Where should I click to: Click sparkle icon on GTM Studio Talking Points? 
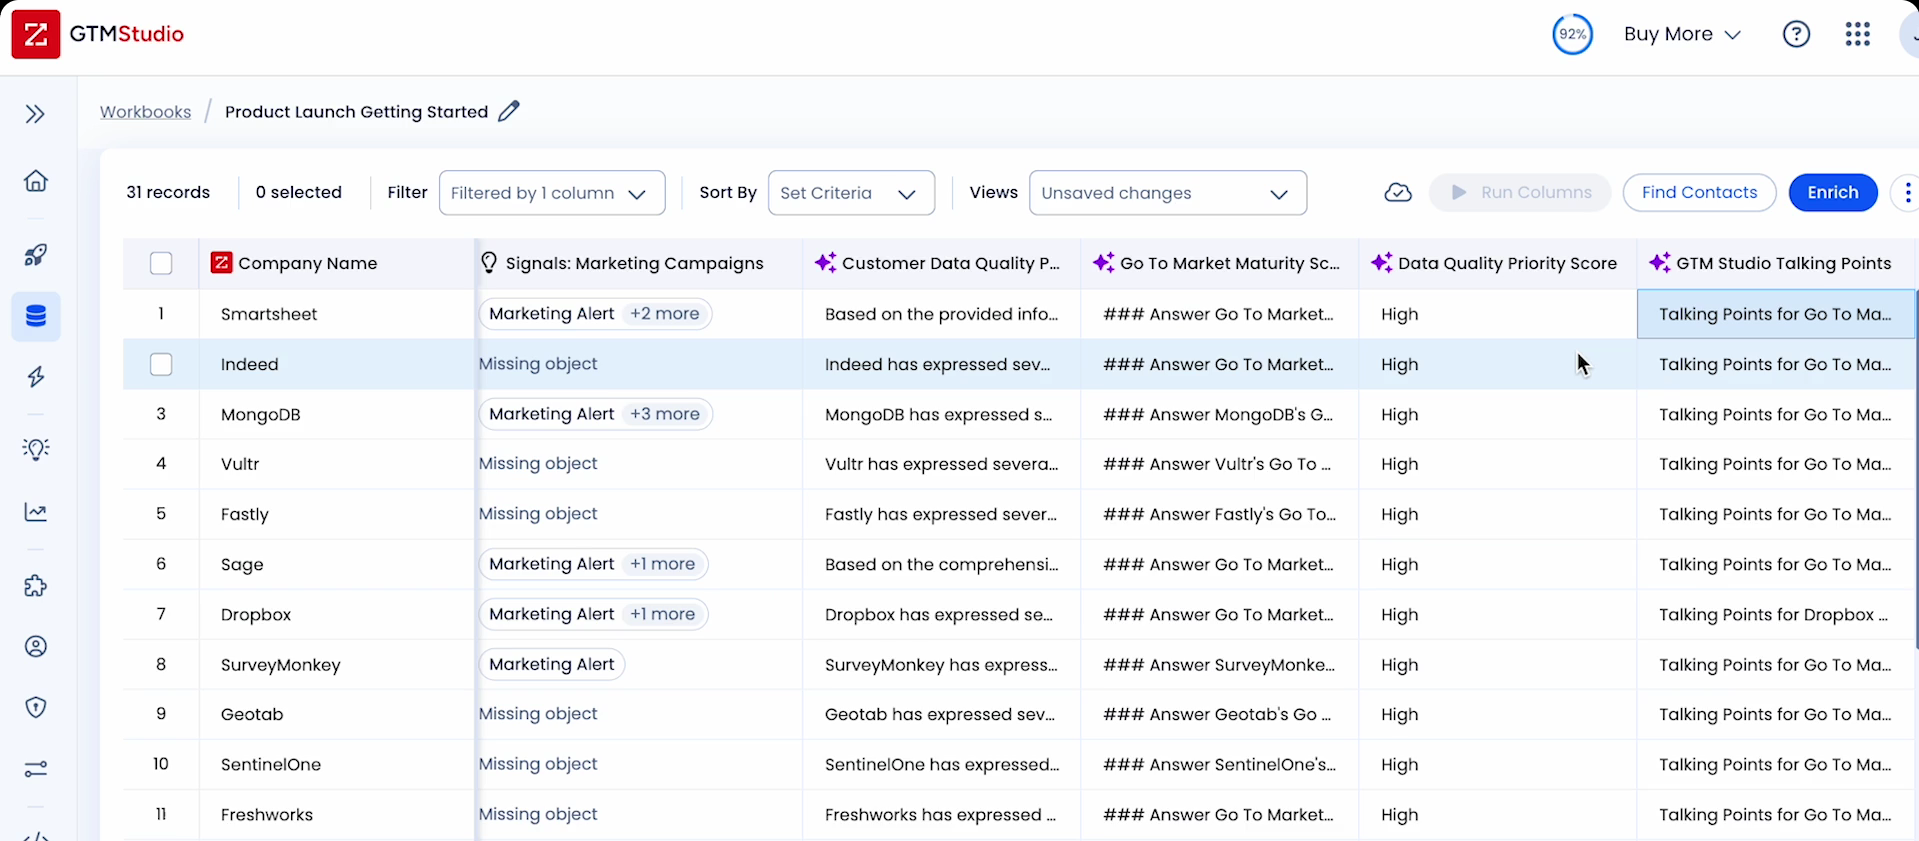coord(1659,262)
